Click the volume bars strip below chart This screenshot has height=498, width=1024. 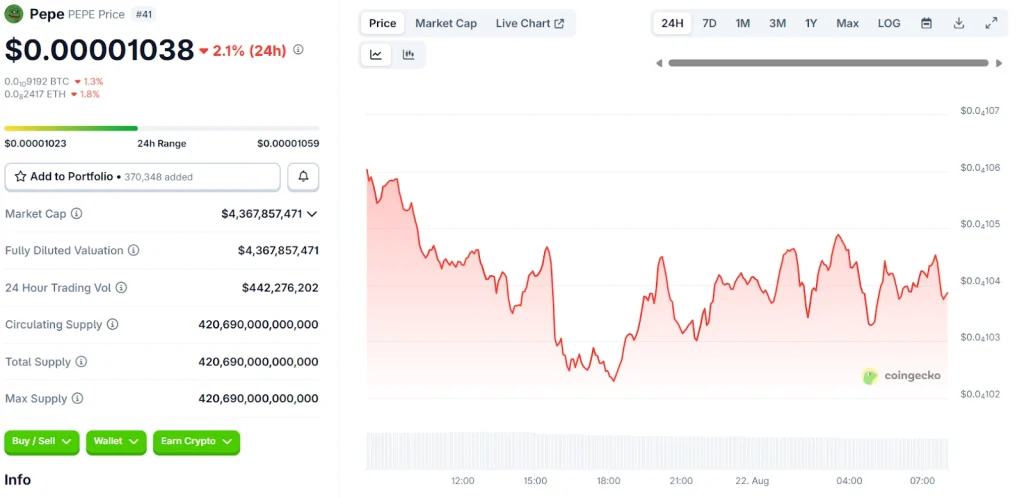(657, 451)
